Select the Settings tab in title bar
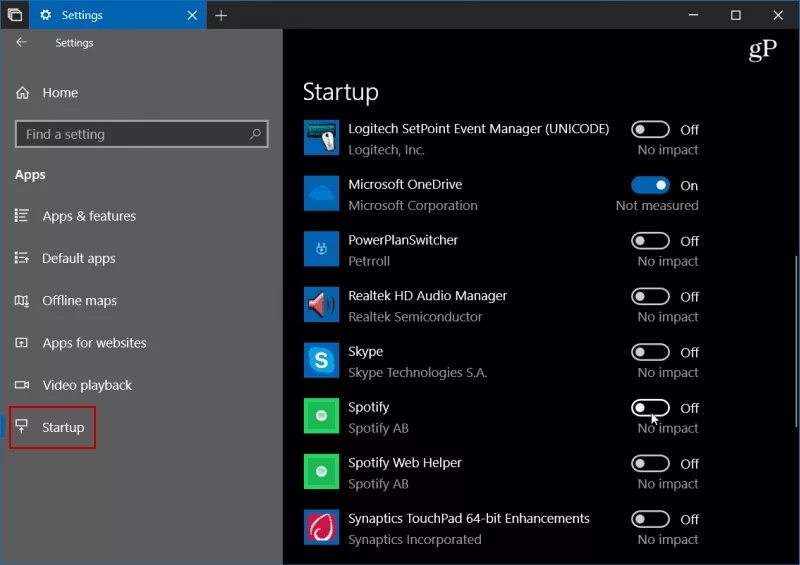Screen dimensions: 800x565 tap(118, 15)
